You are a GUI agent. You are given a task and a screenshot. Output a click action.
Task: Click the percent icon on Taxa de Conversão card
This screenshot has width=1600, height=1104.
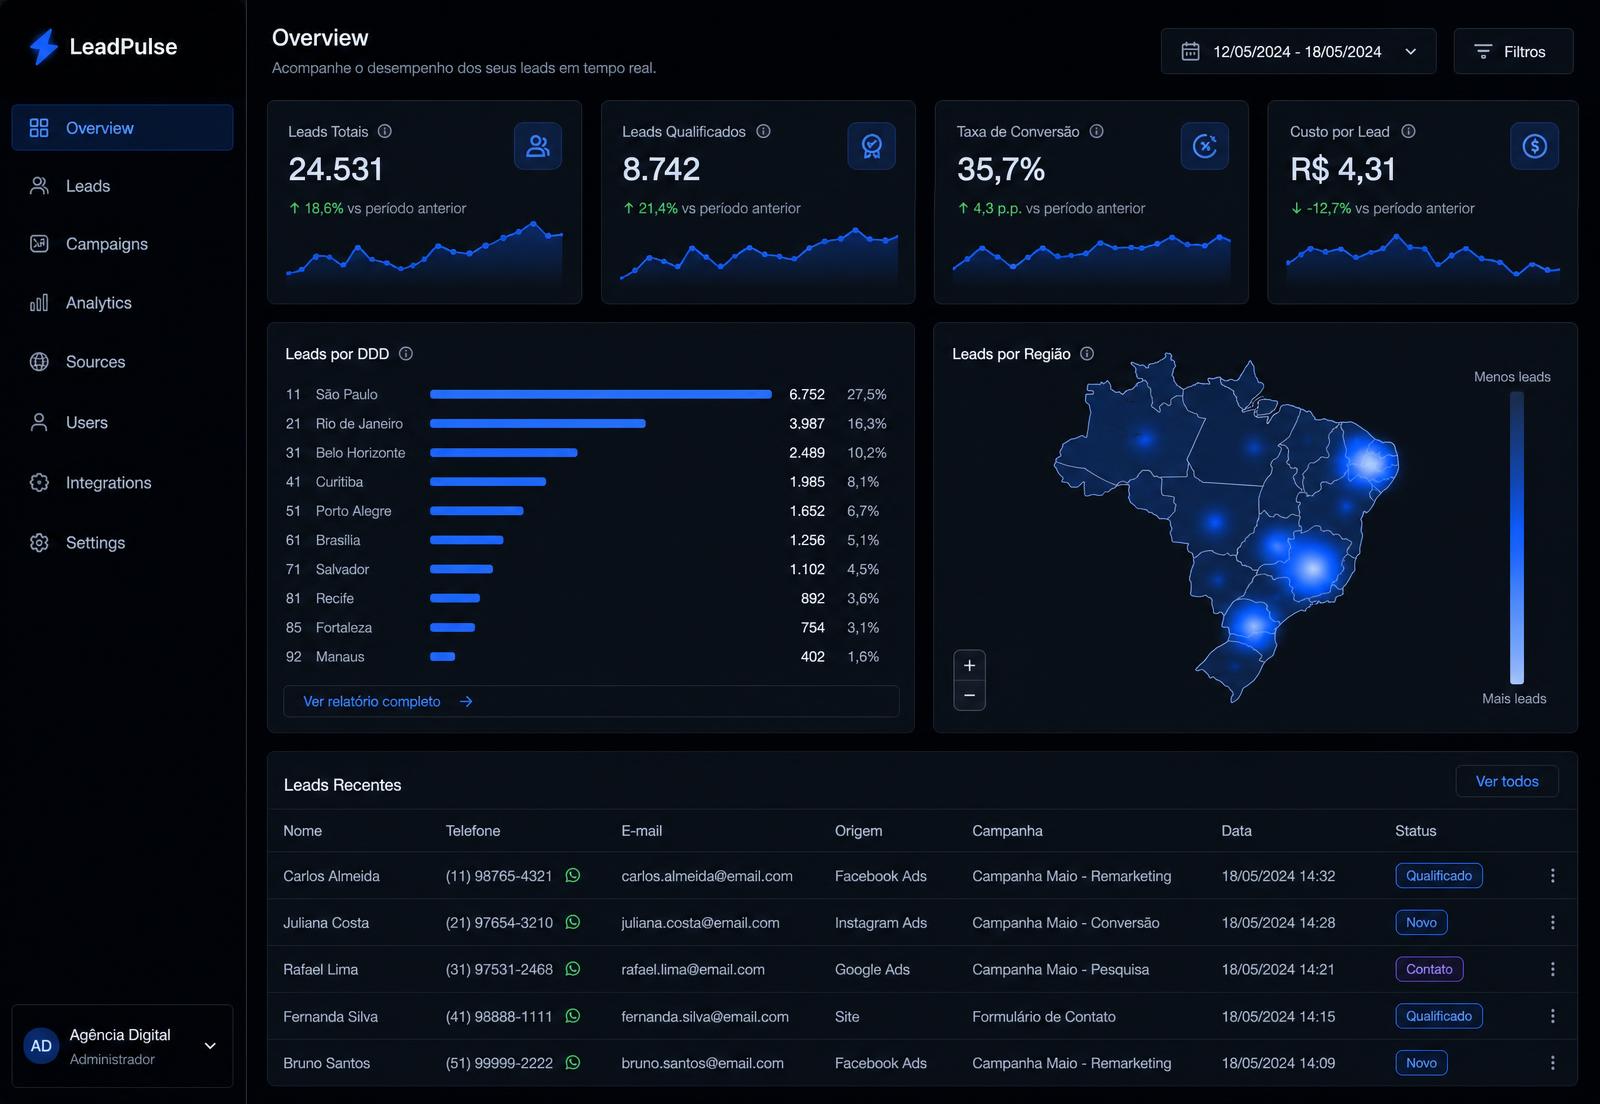click(1205, 146)
